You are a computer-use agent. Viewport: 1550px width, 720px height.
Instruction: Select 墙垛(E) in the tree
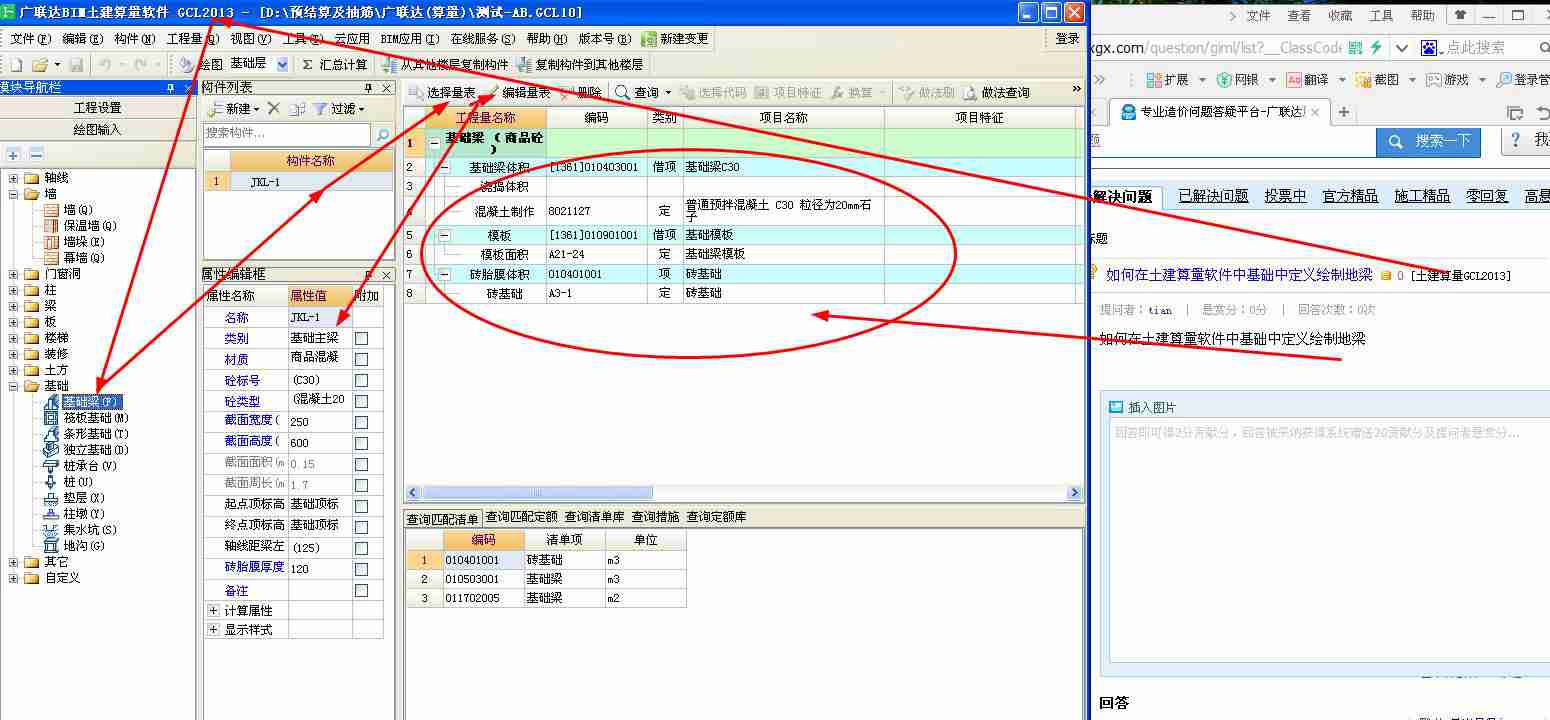[84, 242]
